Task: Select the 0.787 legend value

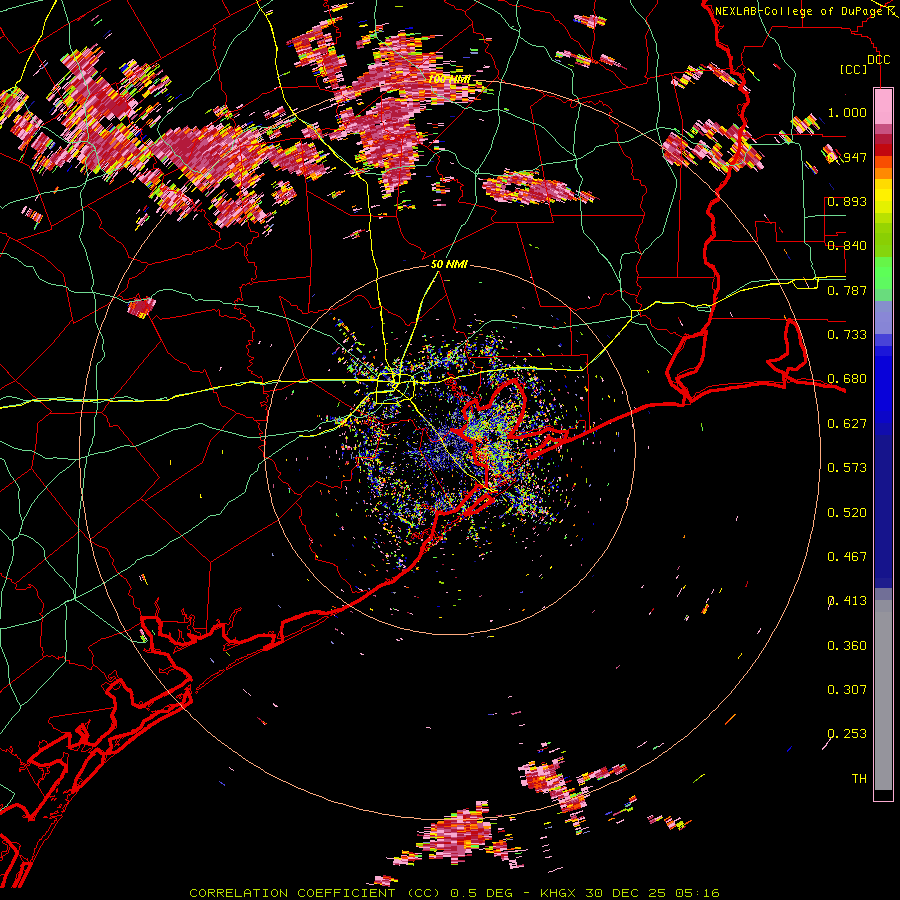Action: pos(847,290)
